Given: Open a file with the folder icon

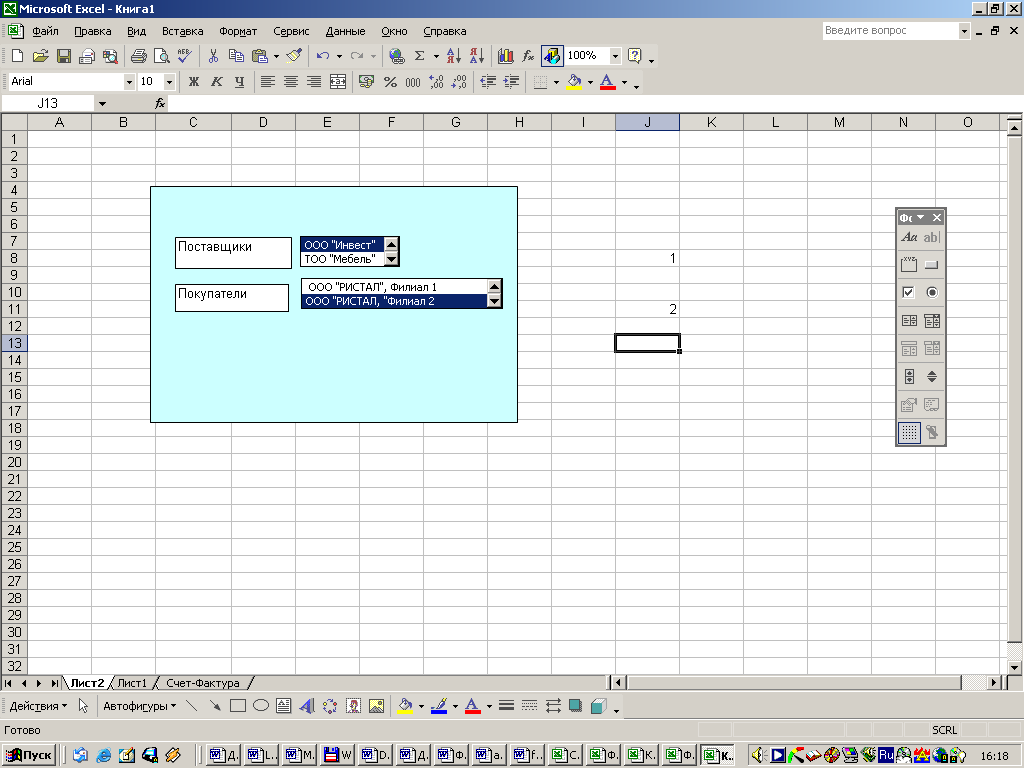Looking at the screenshot, I should (40, 56).
